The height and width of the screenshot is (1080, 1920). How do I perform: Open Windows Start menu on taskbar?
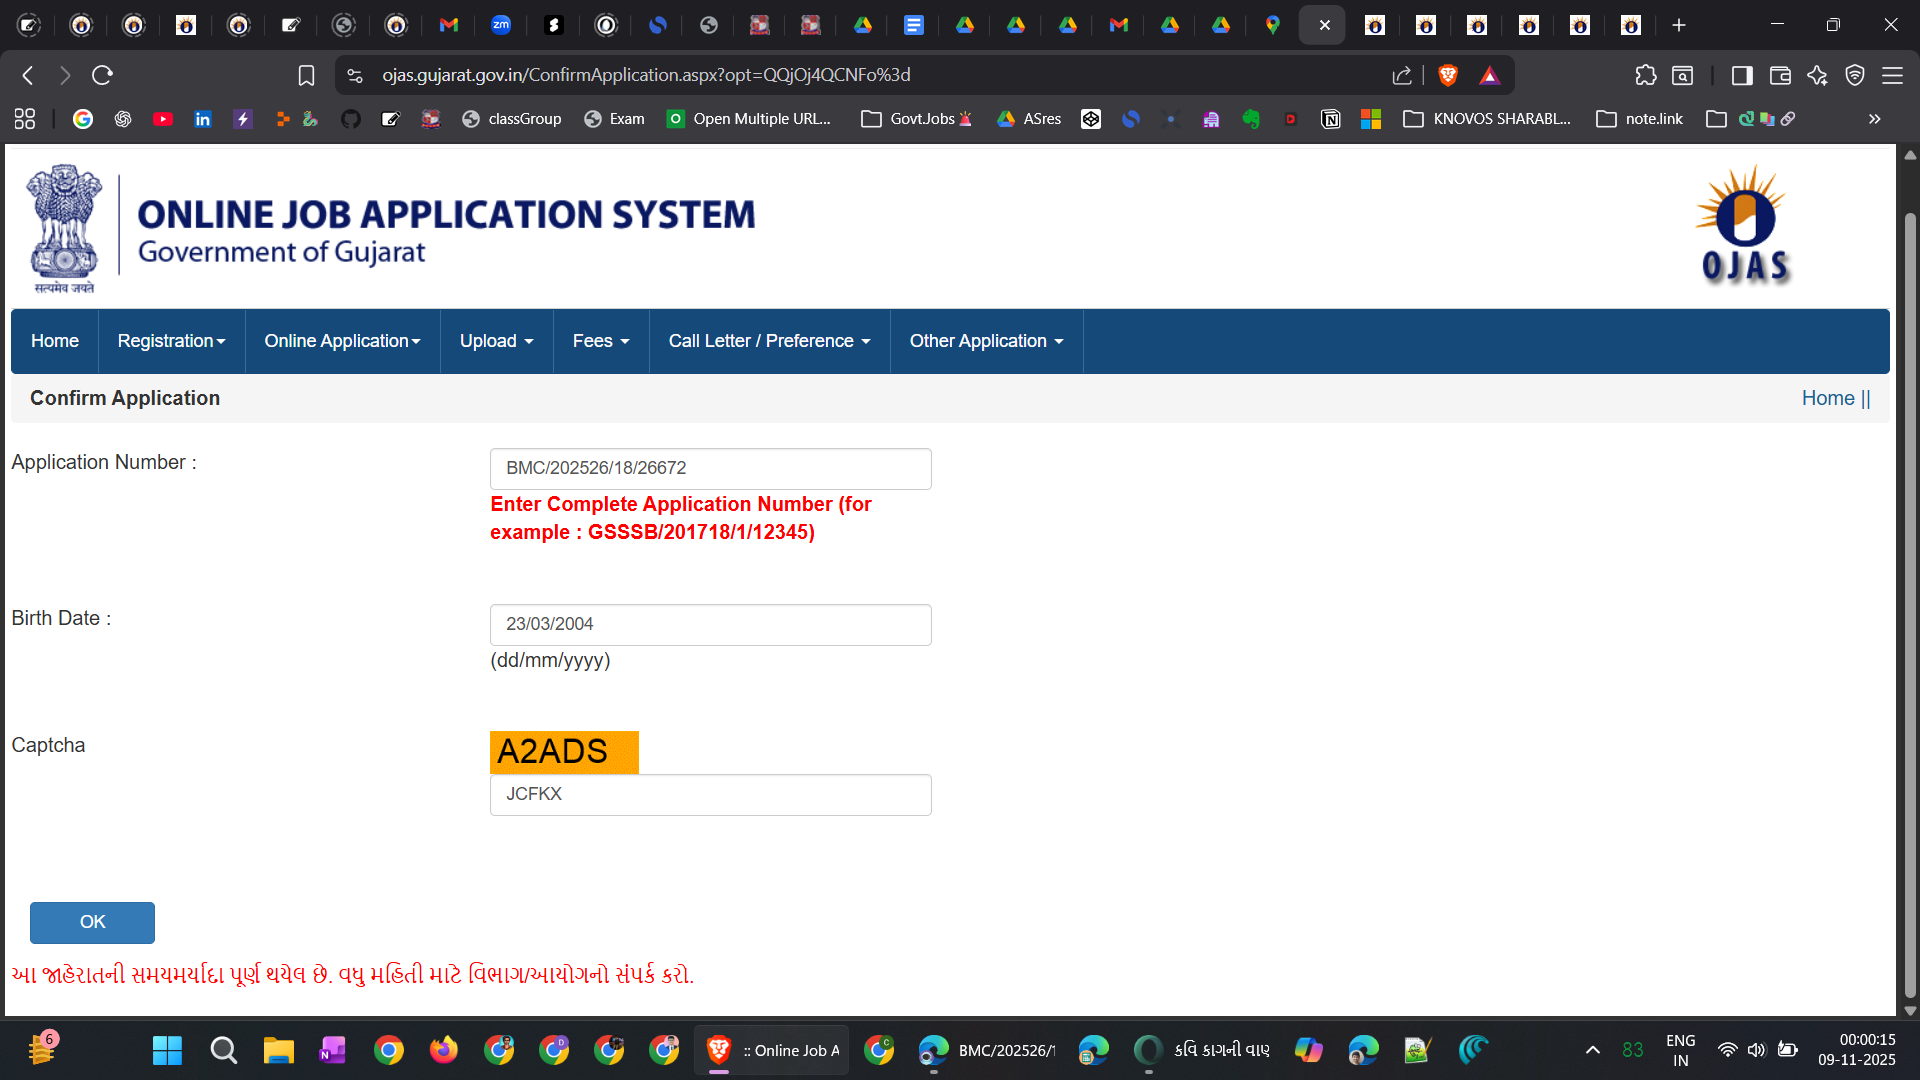[167, 1050]
